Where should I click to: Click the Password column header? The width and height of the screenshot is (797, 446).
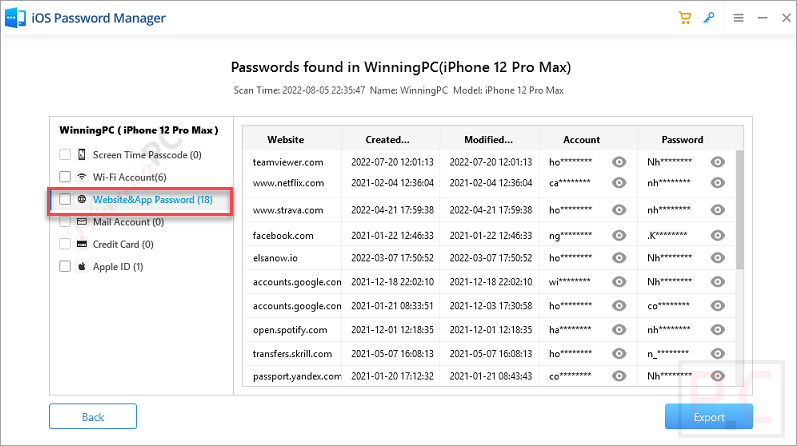(x=682, y=139)
